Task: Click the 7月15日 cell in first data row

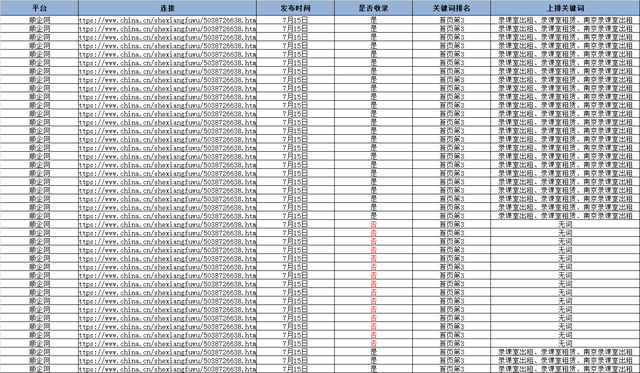Action: pyautogui.click(x=296, y=20)
